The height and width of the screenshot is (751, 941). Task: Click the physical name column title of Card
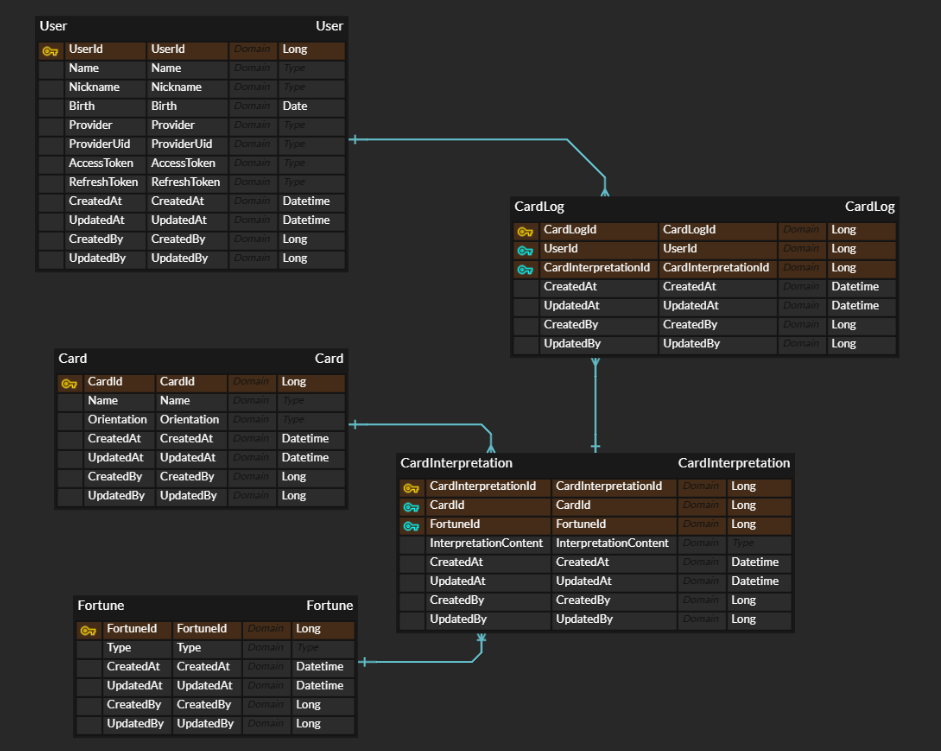pyautogui.click(x=329, y=358)
